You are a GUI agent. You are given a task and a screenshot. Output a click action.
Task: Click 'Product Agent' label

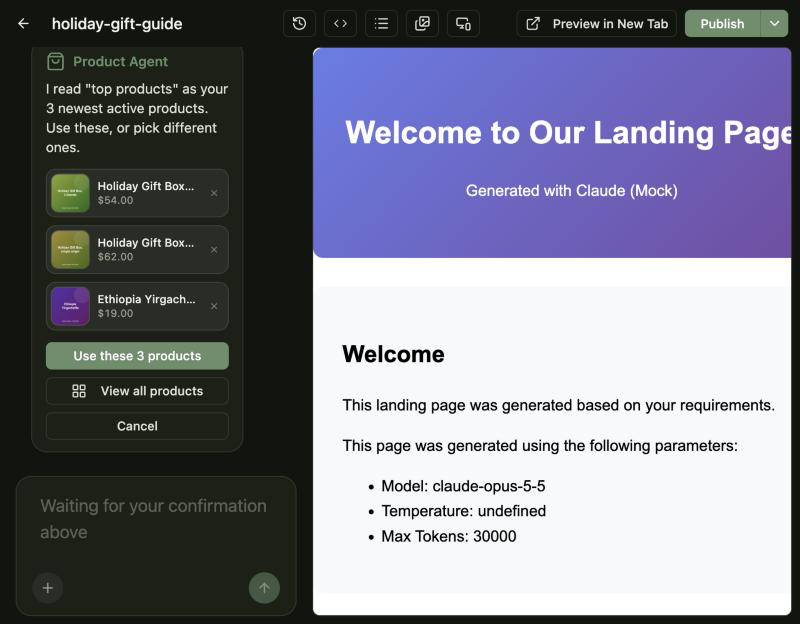(120, 62)
